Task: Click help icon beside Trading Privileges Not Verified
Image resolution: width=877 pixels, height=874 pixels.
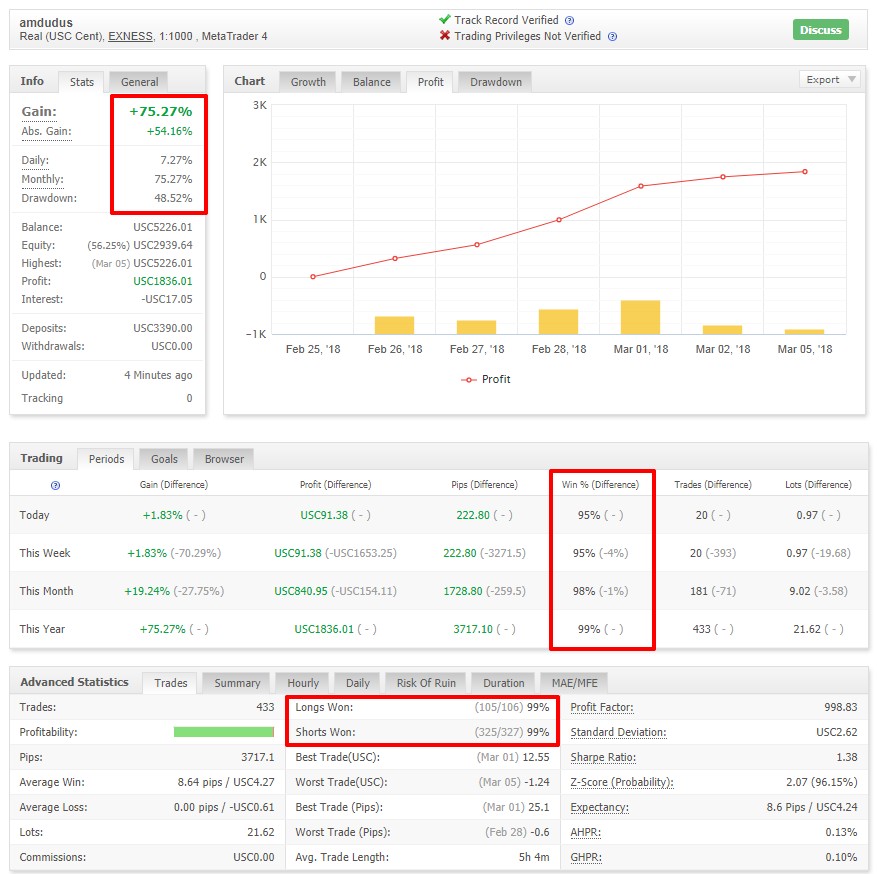Action: click(x=612, y=37)
